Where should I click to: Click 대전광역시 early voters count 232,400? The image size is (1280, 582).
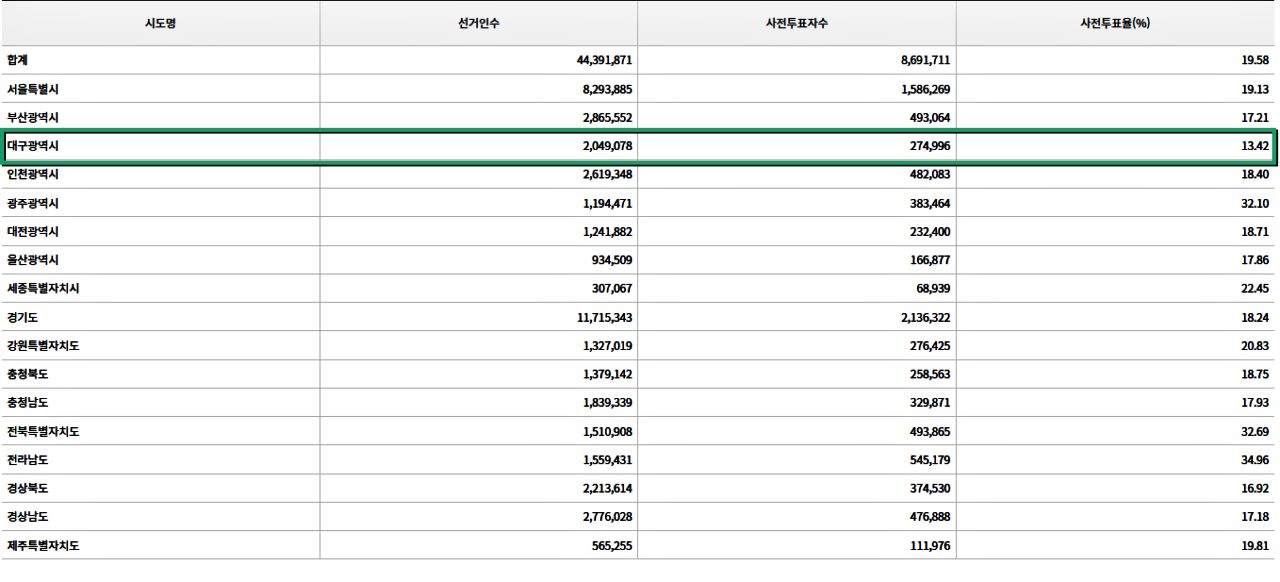point(929,231)
